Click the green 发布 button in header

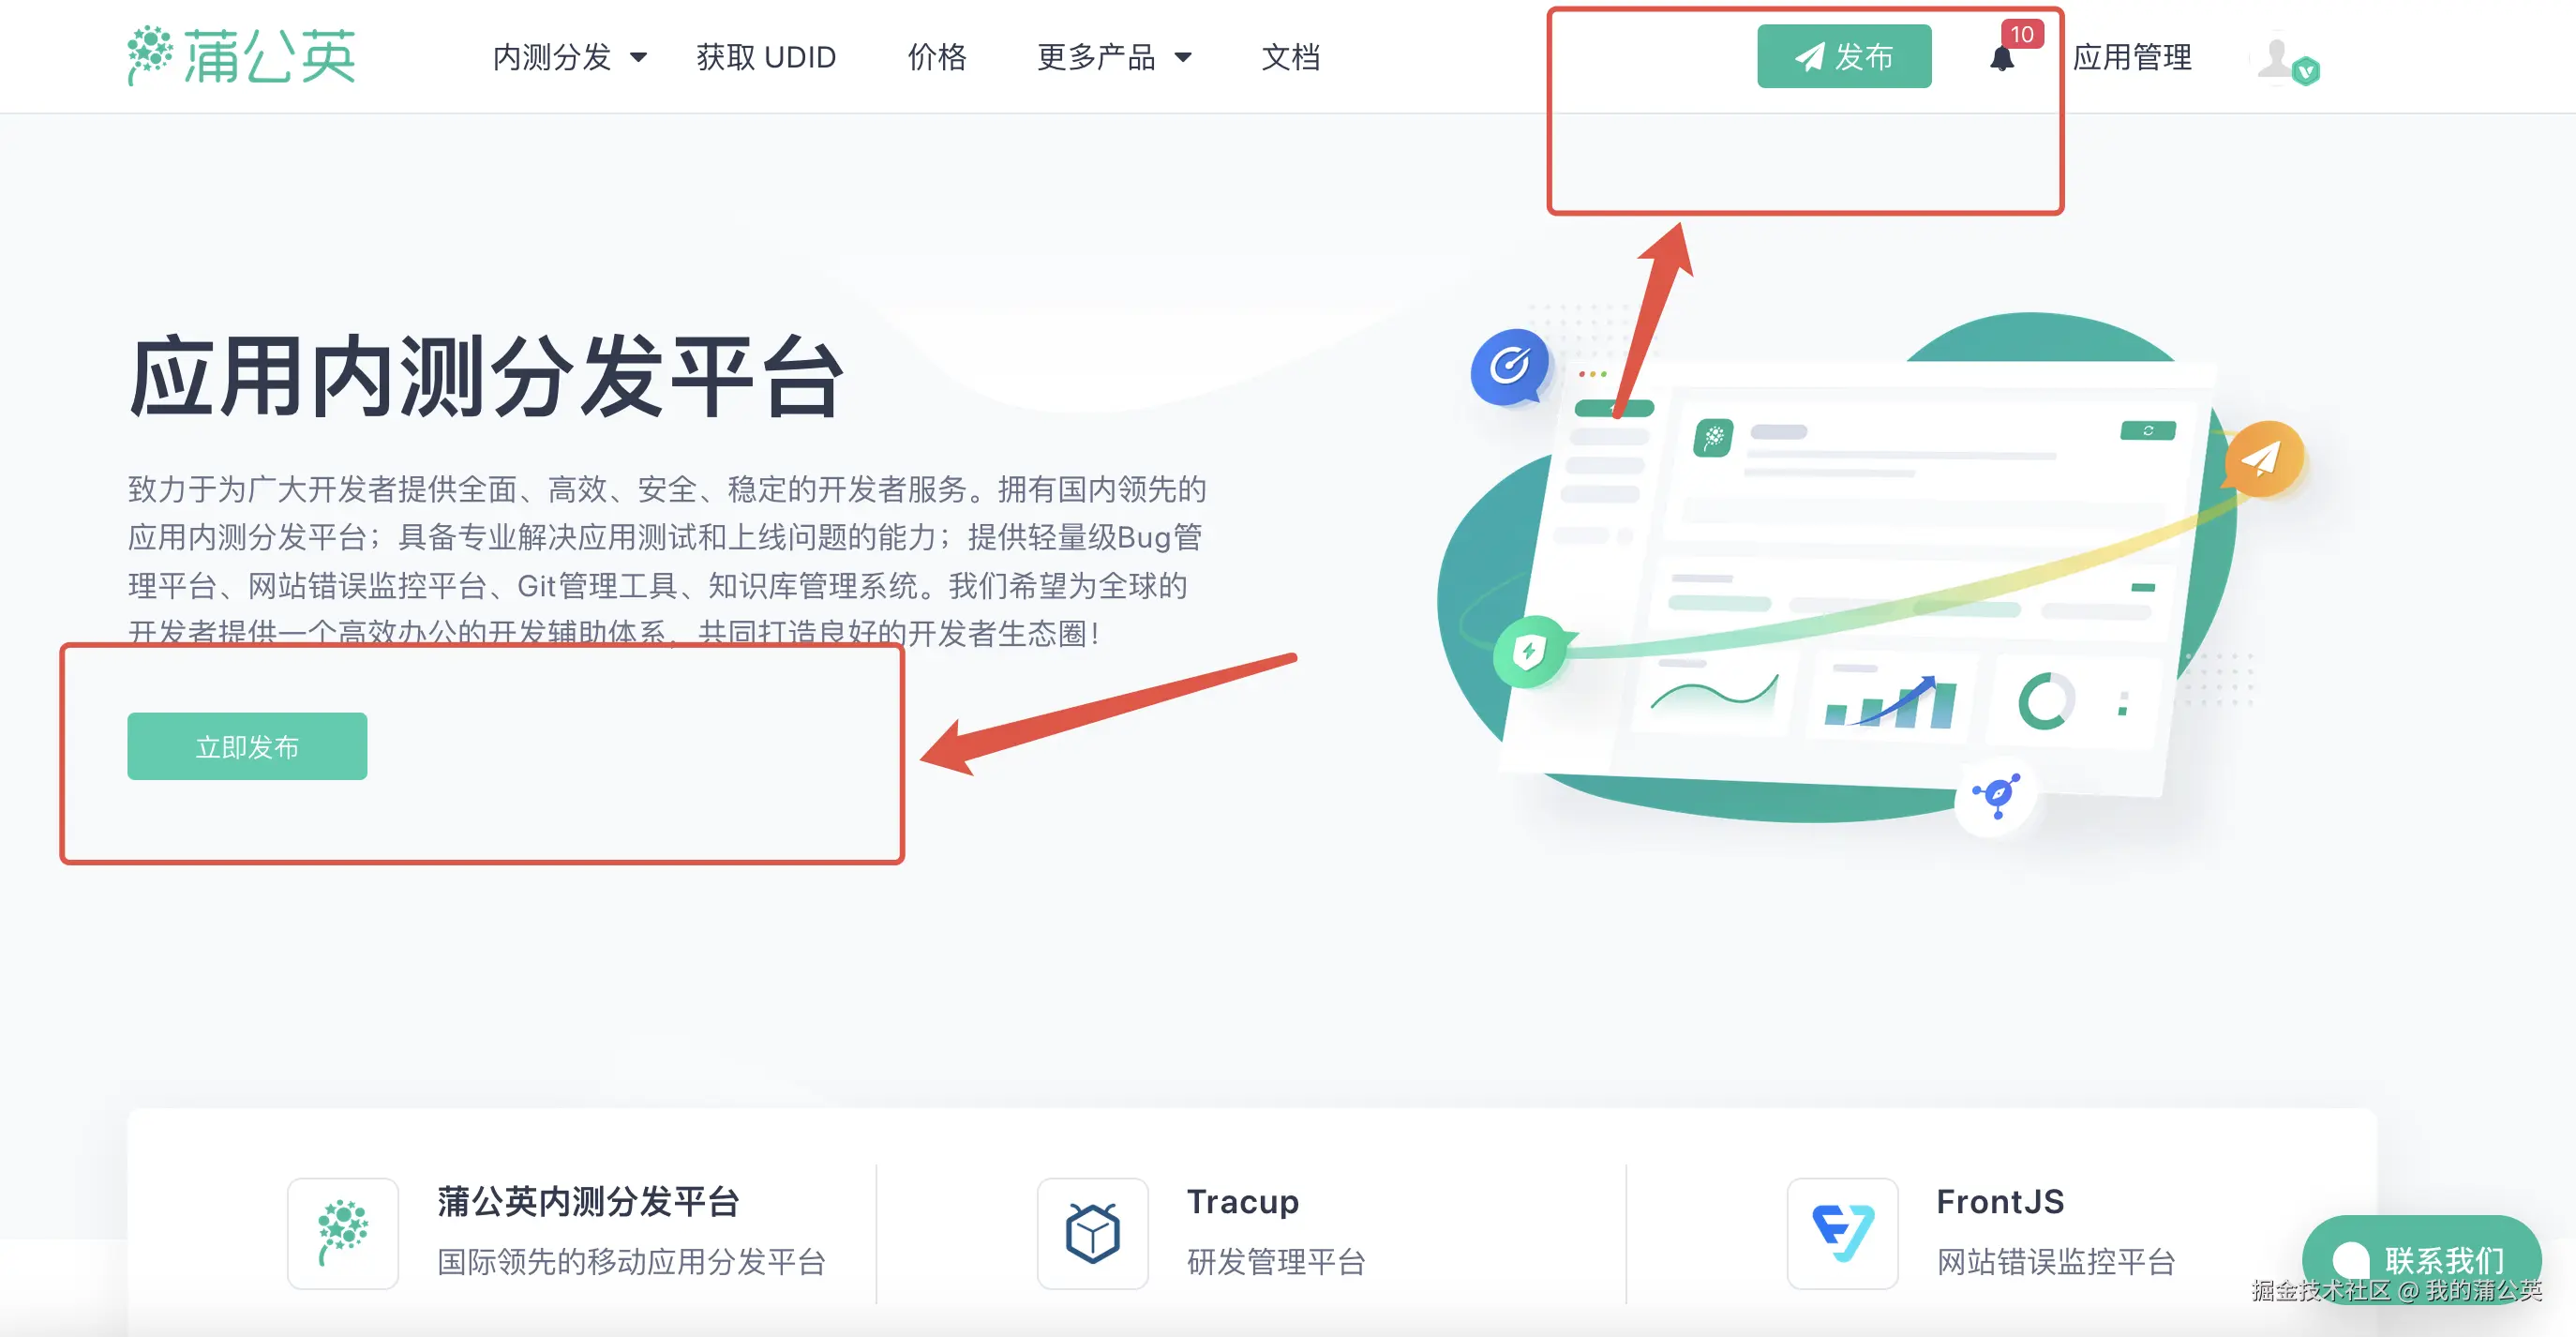1844,56
